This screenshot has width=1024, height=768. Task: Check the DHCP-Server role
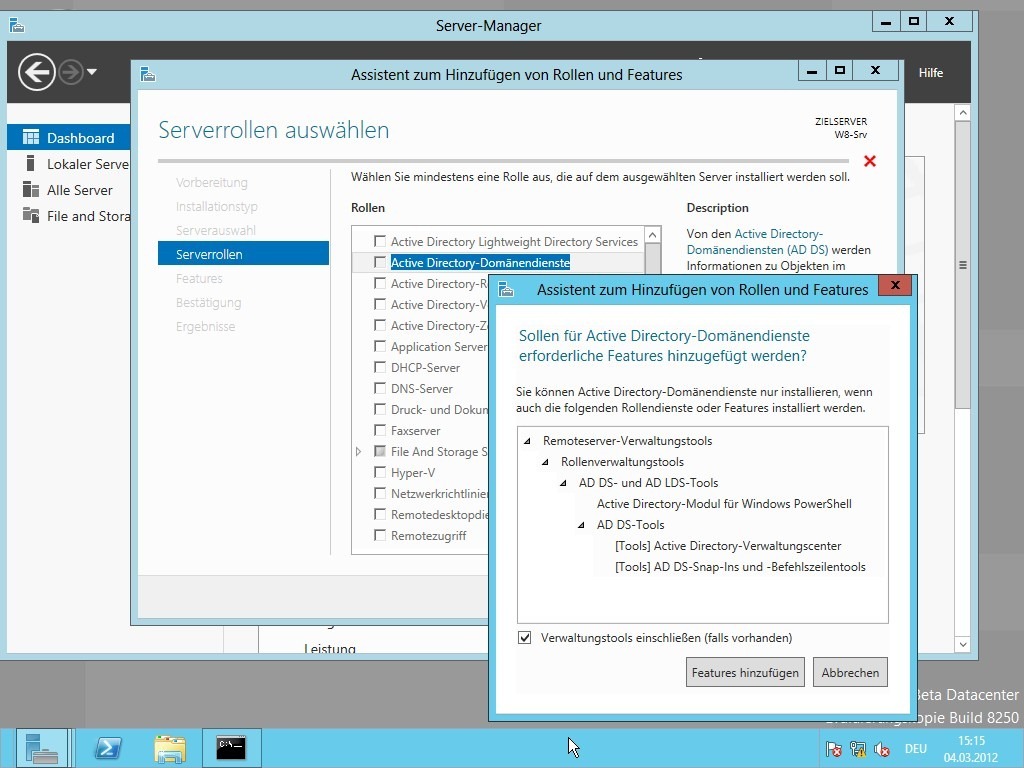tap(379, 367)
